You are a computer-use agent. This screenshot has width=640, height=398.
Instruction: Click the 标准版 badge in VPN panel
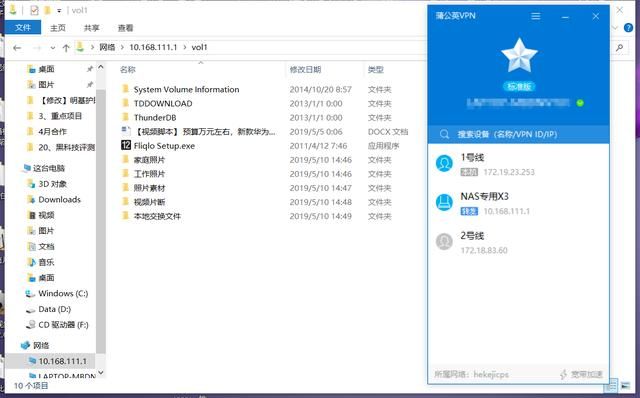519,86
